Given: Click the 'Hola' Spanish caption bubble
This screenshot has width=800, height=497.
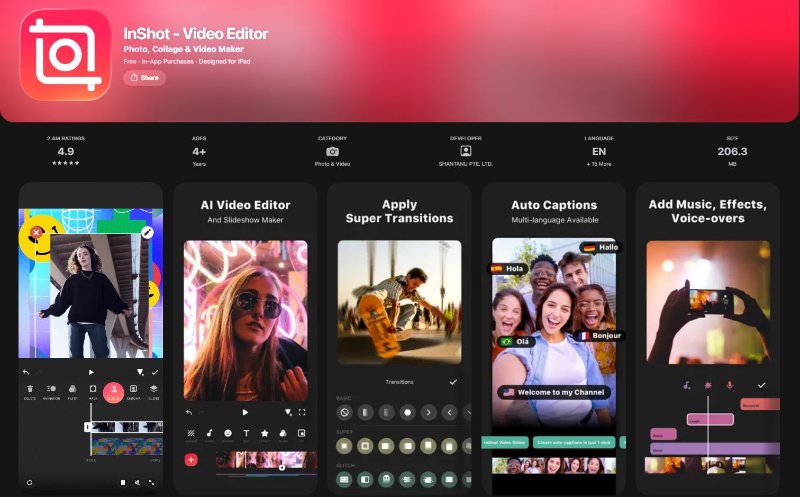Looking at the screenshot, I should [508, 268].
